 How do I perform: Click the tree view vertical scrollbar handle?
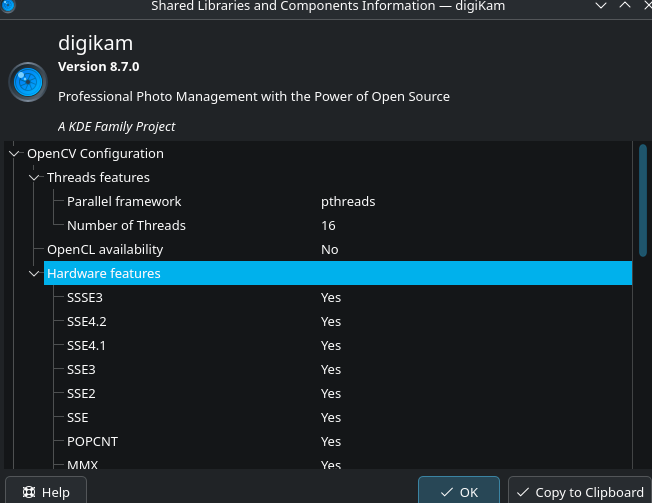coord(643,200)
